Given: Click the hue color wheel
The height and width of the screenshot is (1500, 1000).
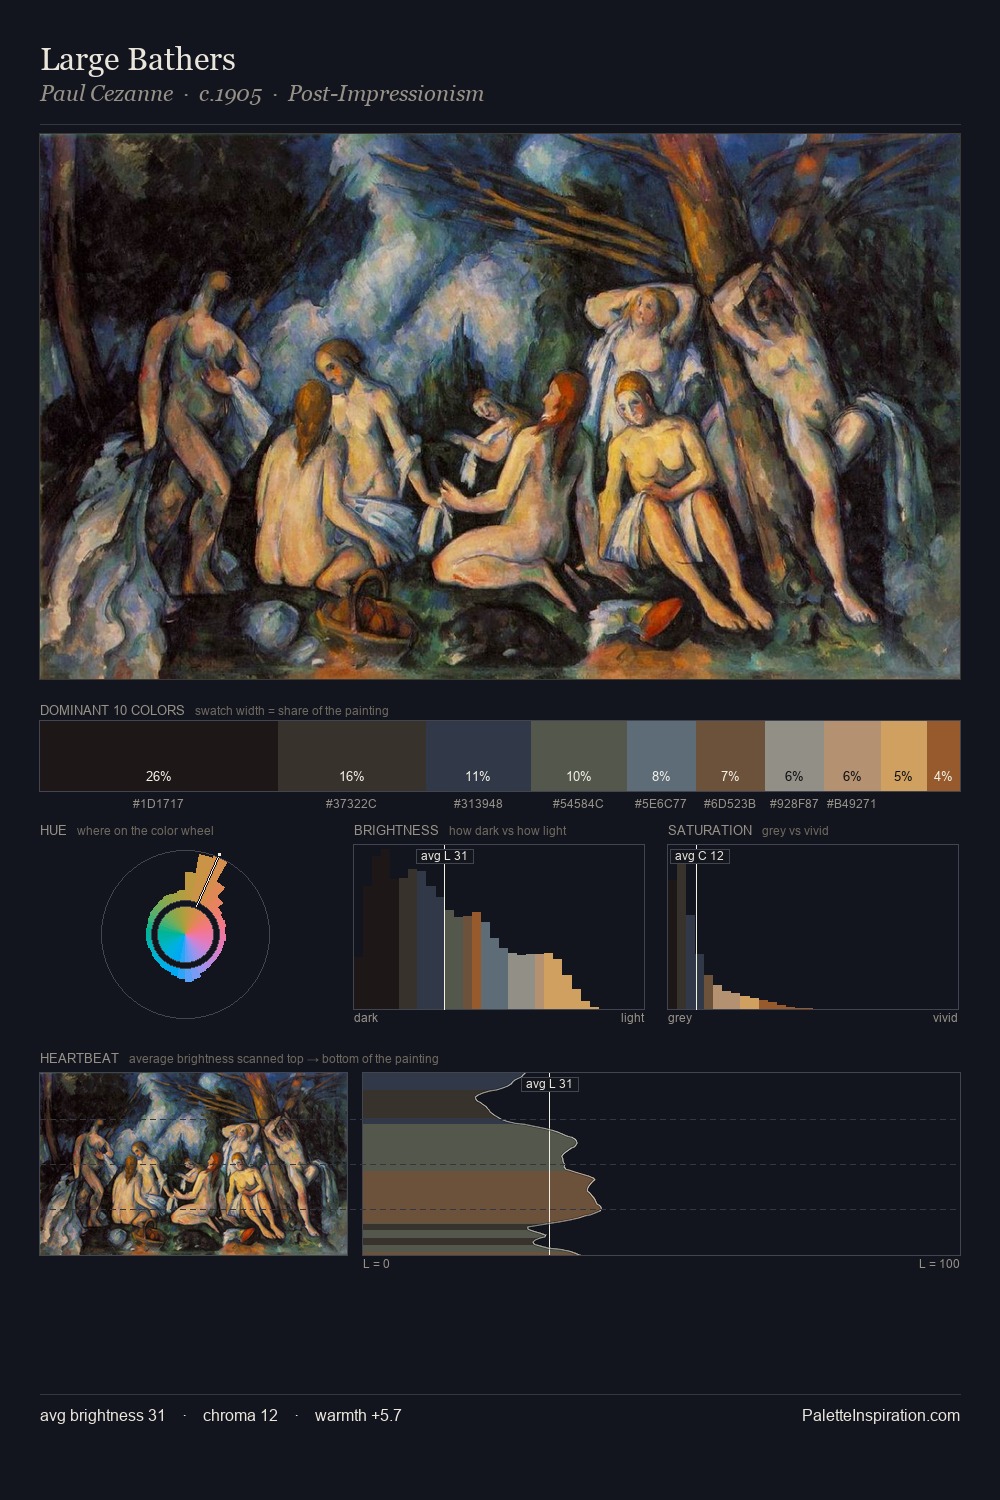Looking at the screenshot, I should pos(185,934).
